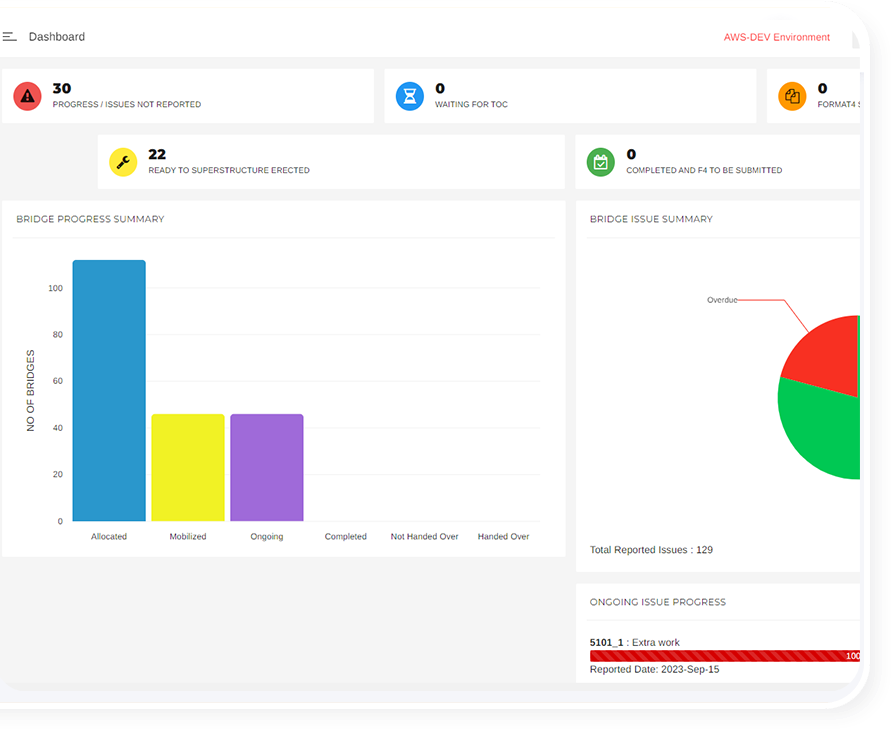The width and height of the screenshot is (891, 729).
Task: Click the green calendar Completed F4 icon
Action: [x=600, y=162]
